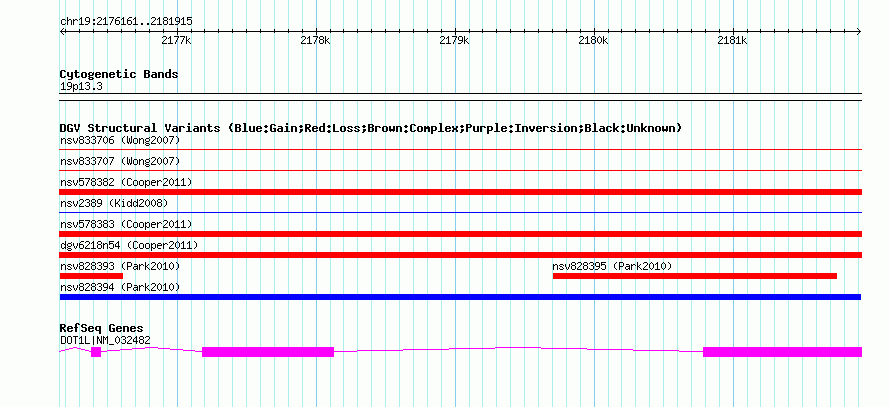Click the 2177k ruler label
This screenshot has height=407, width=890.
point(177,41)
